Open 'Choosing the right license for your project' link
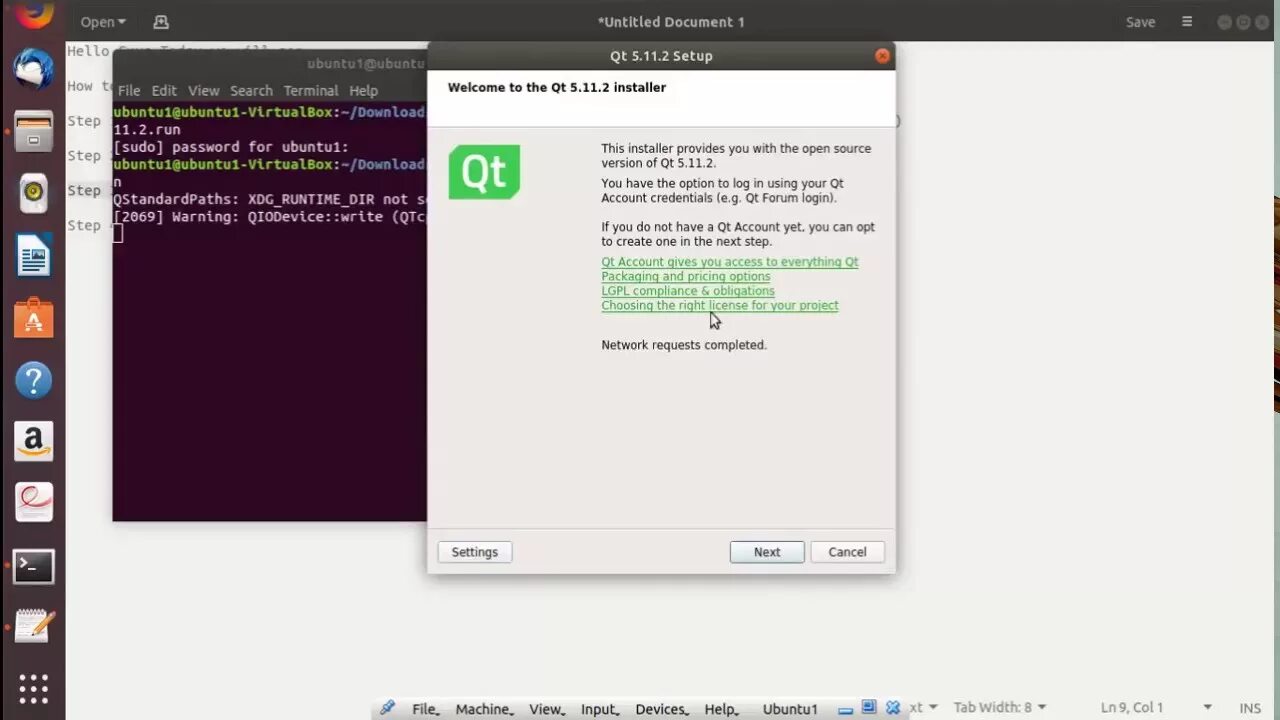1280x720 pixels. click(719, 306)
